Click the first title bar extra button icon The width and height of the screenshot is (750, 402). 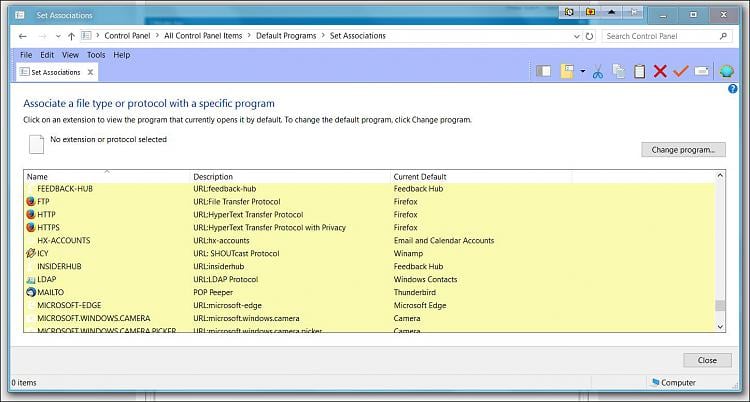(569, 12)
